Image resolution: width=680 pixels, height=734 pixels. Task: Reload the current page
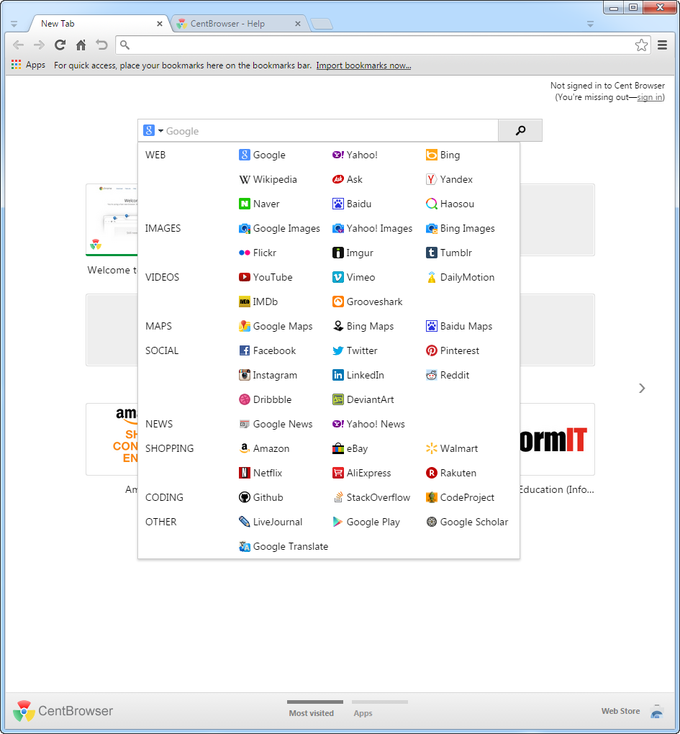click(x=60, y=45)
